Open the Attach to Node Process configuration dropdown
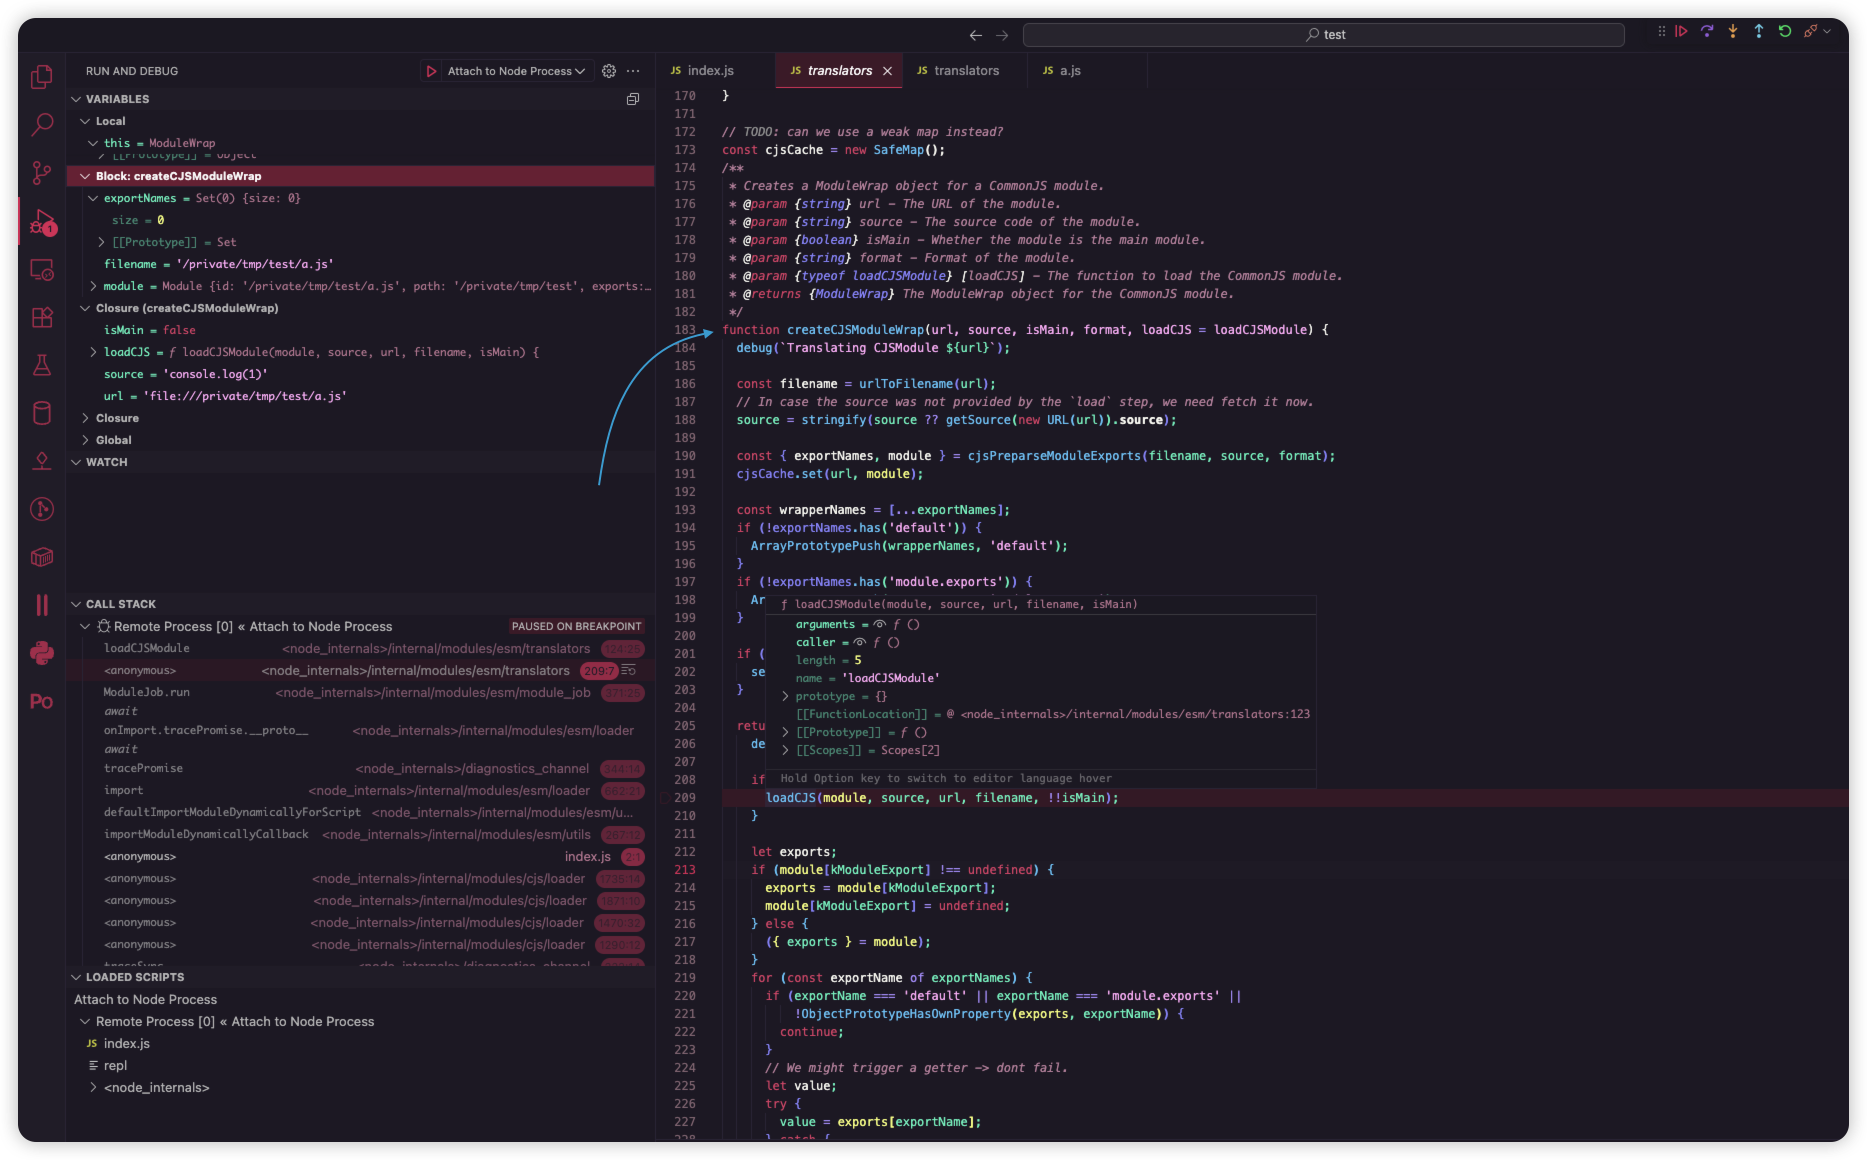Screen dimensions: 1867x1160 pos(516,71)
